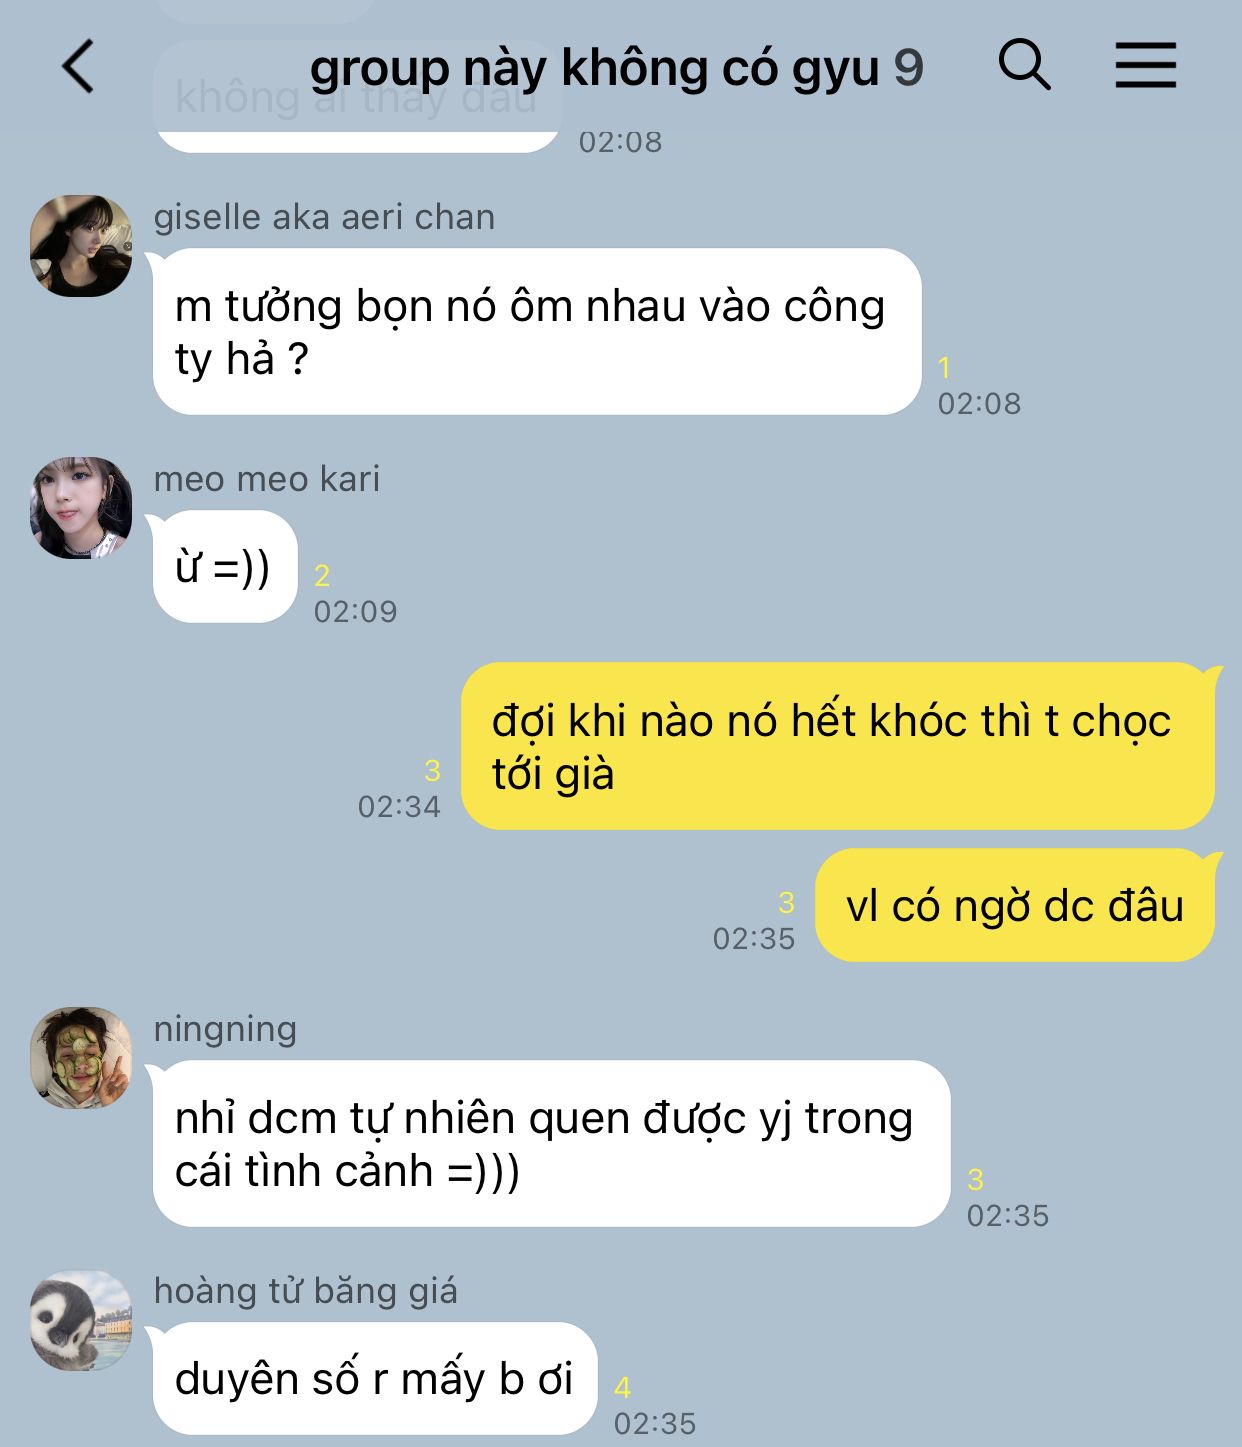The width and height of the screenshot is (1242, 1447).
Task: Tap the back arrow icon
Action: (78, 67)
